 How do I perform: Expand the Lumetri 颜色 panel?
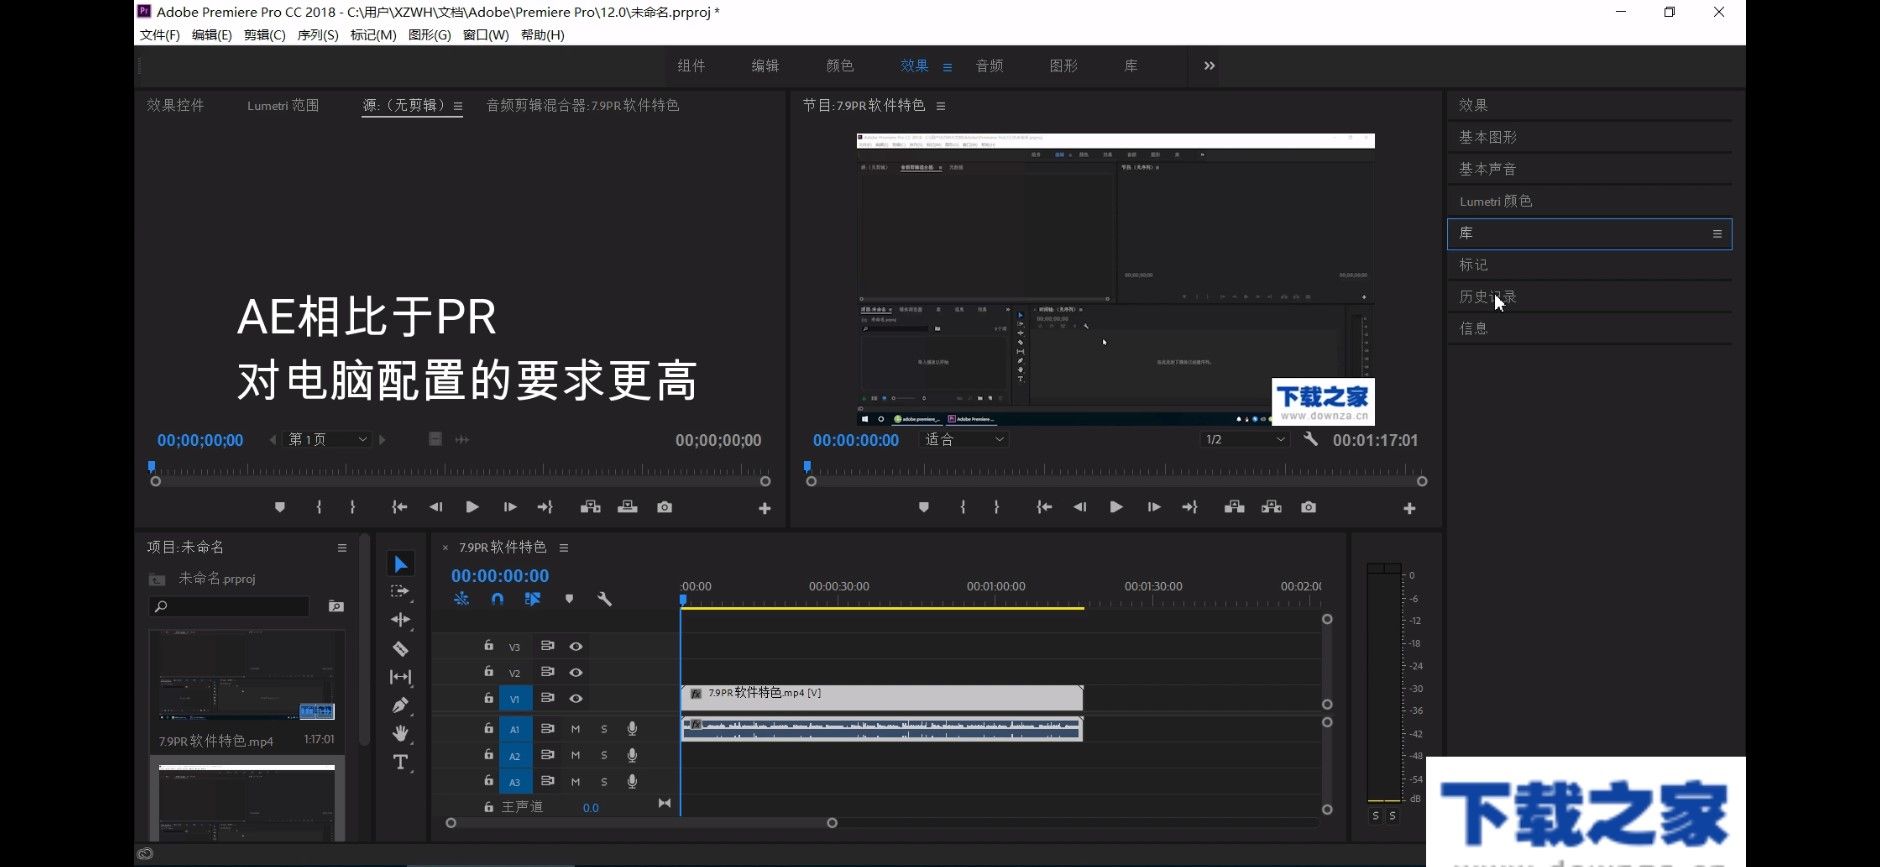(x=1590, y=201)
